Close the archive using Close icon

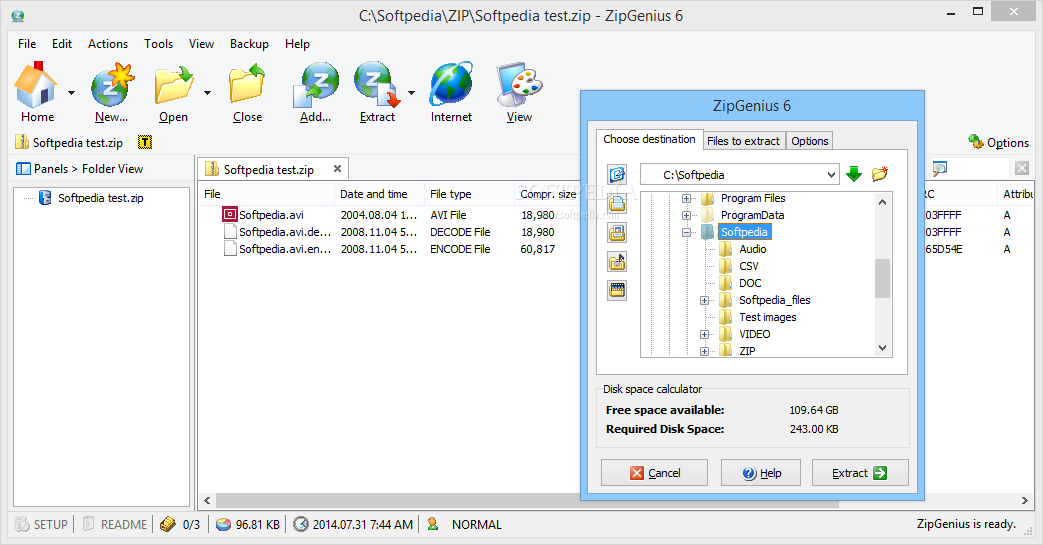(247, 85)
